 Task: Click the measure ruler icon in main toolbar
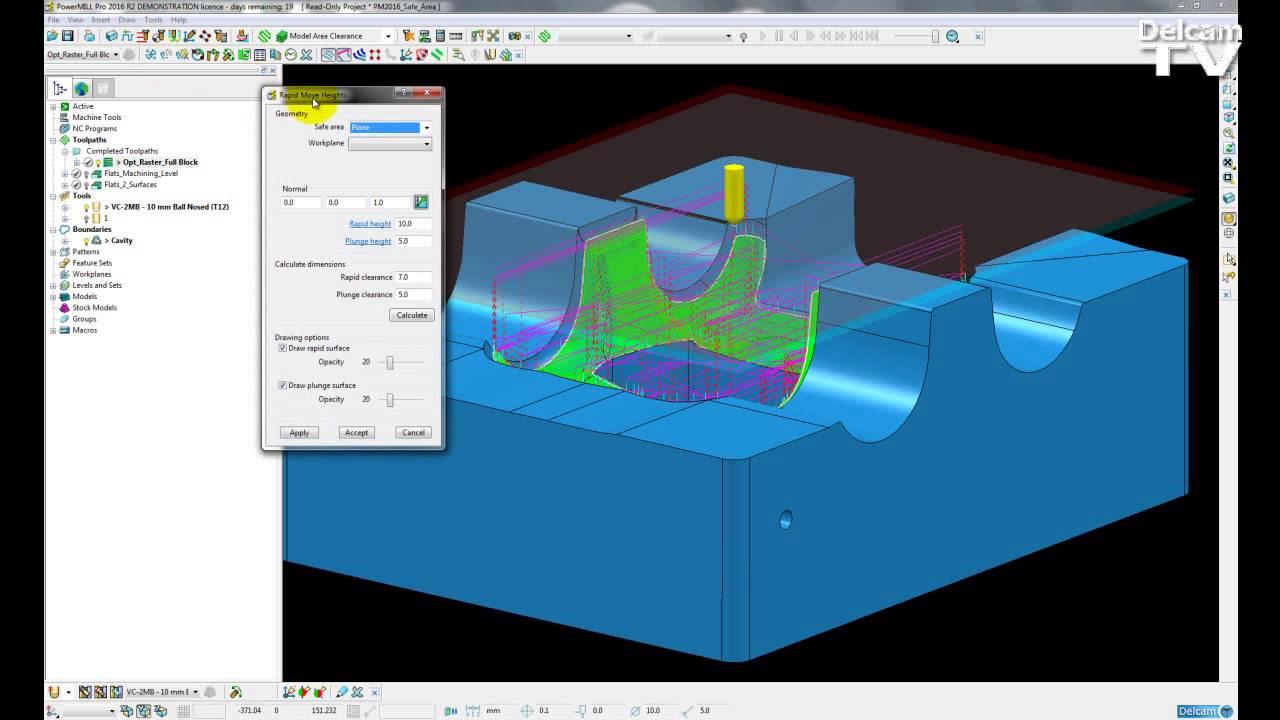(x=456, y=36)
